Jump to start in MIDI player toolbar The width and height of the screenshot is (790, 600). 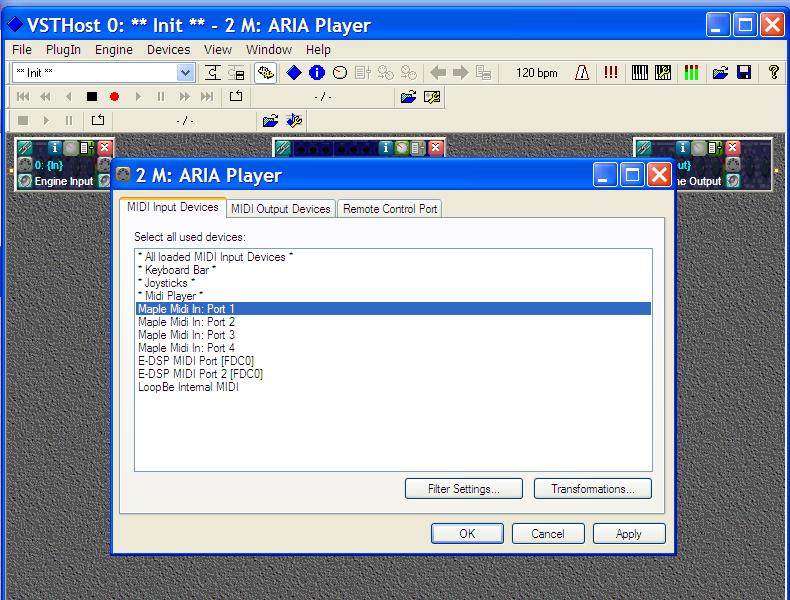coord(23,97)
